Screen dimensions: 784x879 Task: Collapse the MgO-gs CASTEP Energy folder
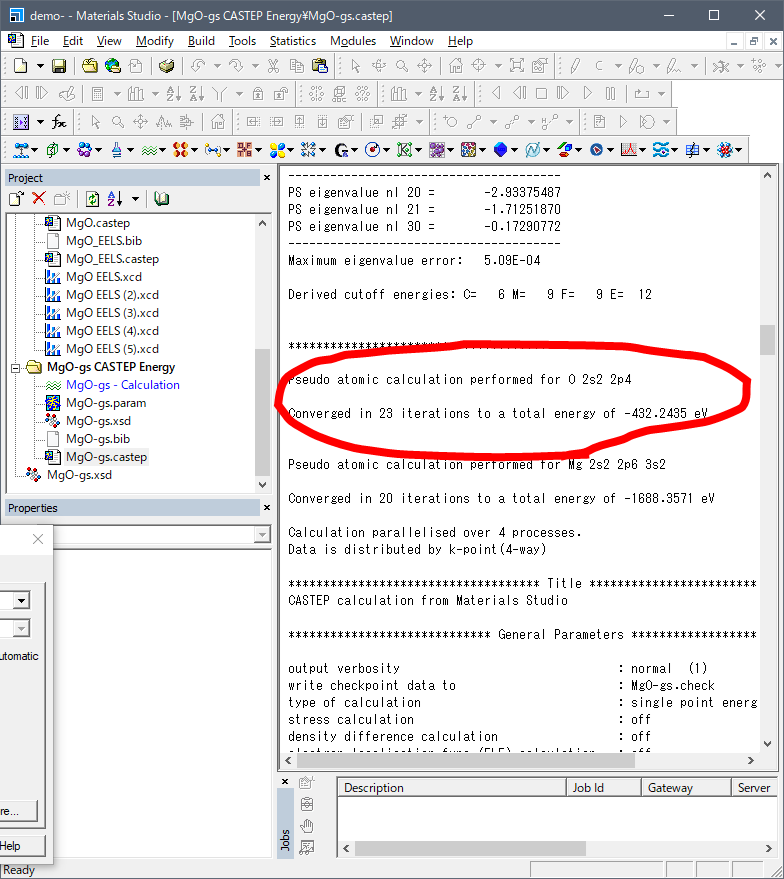[x=16, y=368]
